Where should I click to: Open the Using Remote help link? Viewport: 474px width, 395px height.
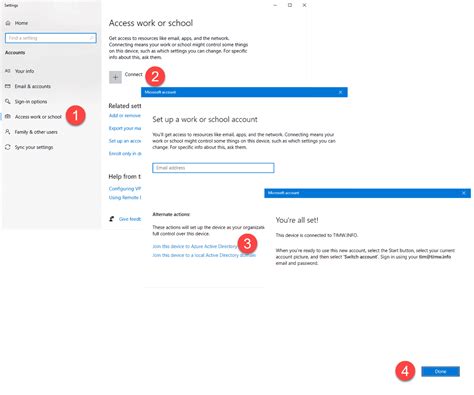(125, 198)
